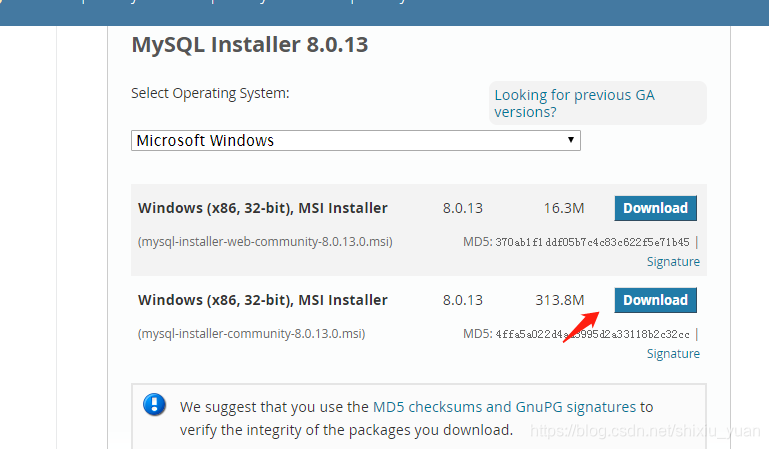
Task: Click the MD5 hash starting with 4ffa5a022
Action: pos(592,334)
